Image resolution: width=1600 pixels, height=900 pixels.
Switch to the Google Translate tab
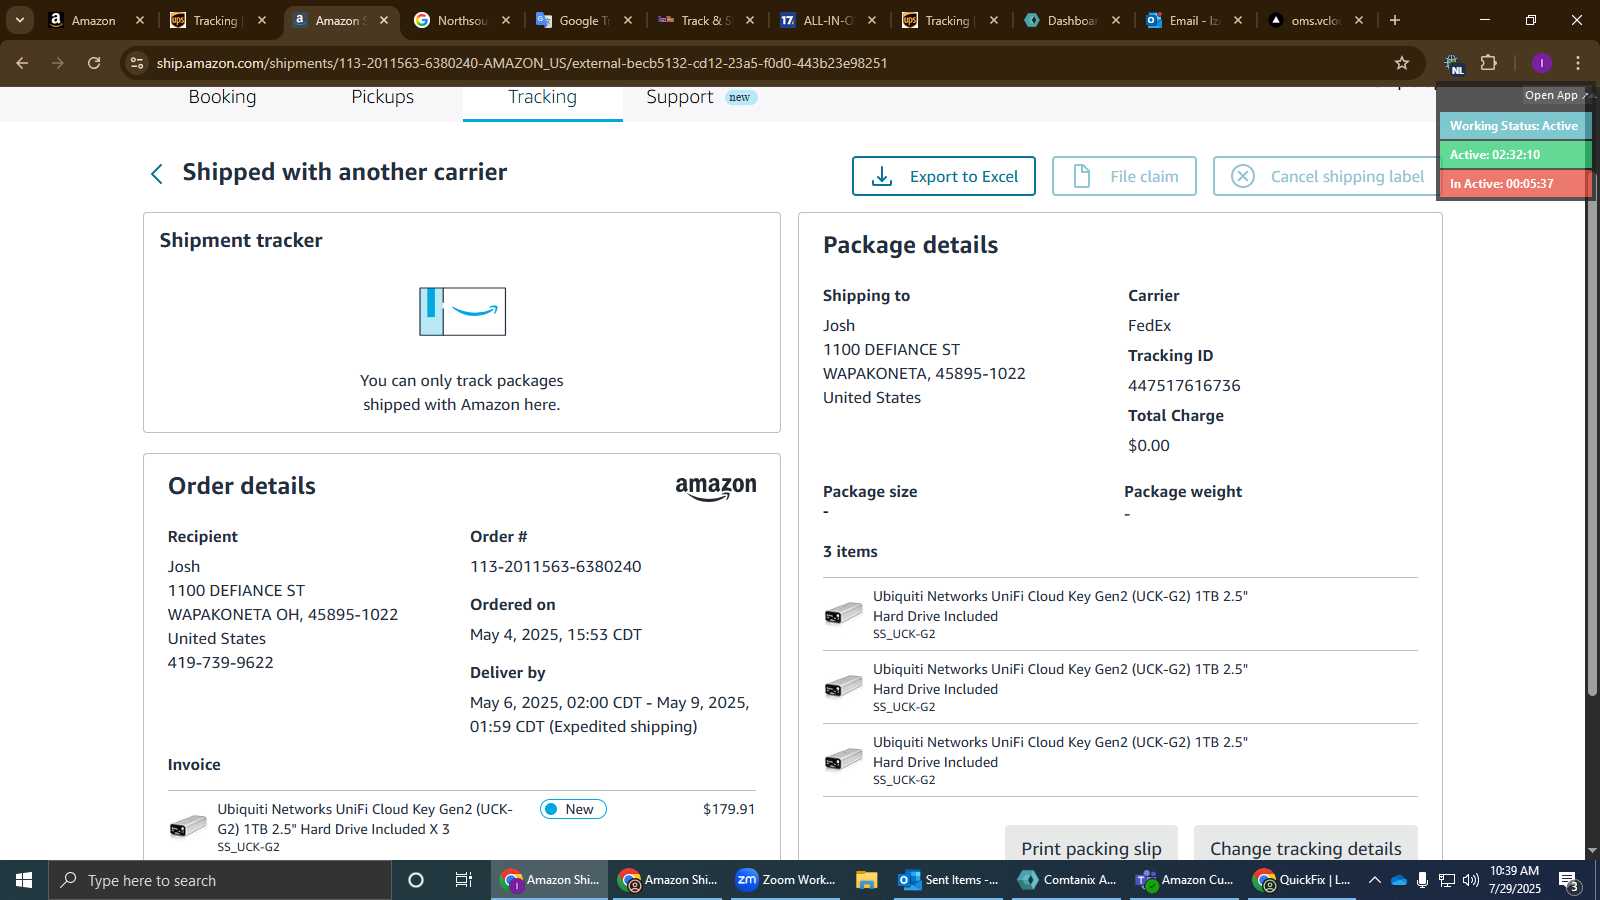(584, 20)
